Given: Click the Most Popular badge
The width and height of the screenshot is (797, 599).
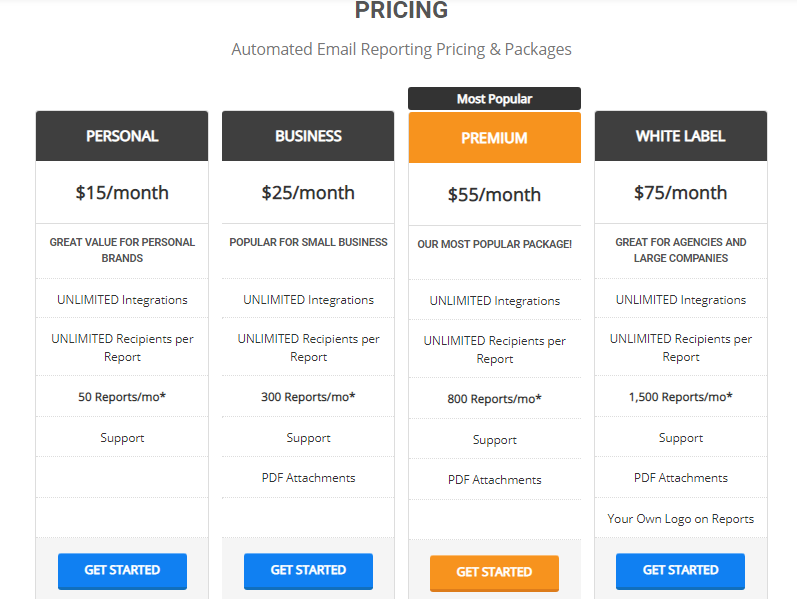Looking at the screenshot, I should tap(495, 99).
